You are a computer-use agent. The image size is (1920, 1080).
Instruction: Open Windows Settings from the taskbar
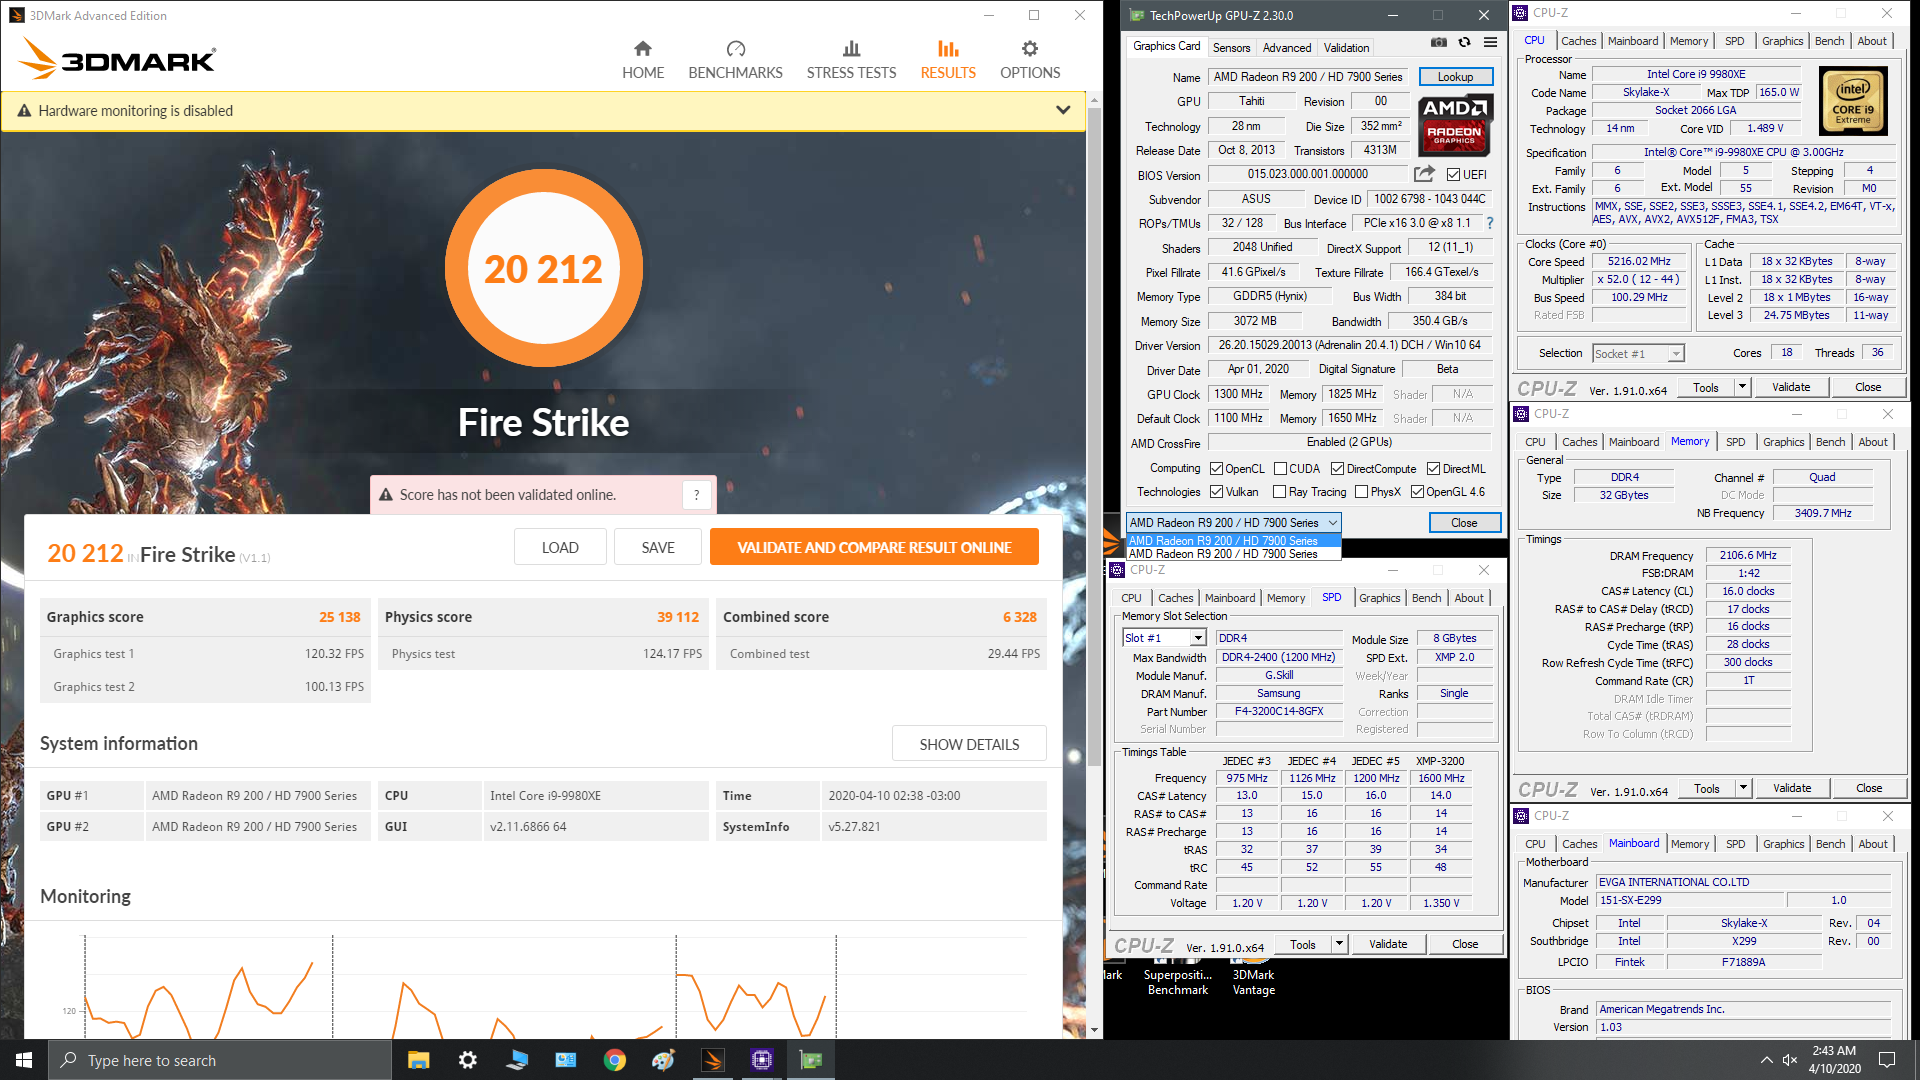[x=467, y=1060]
